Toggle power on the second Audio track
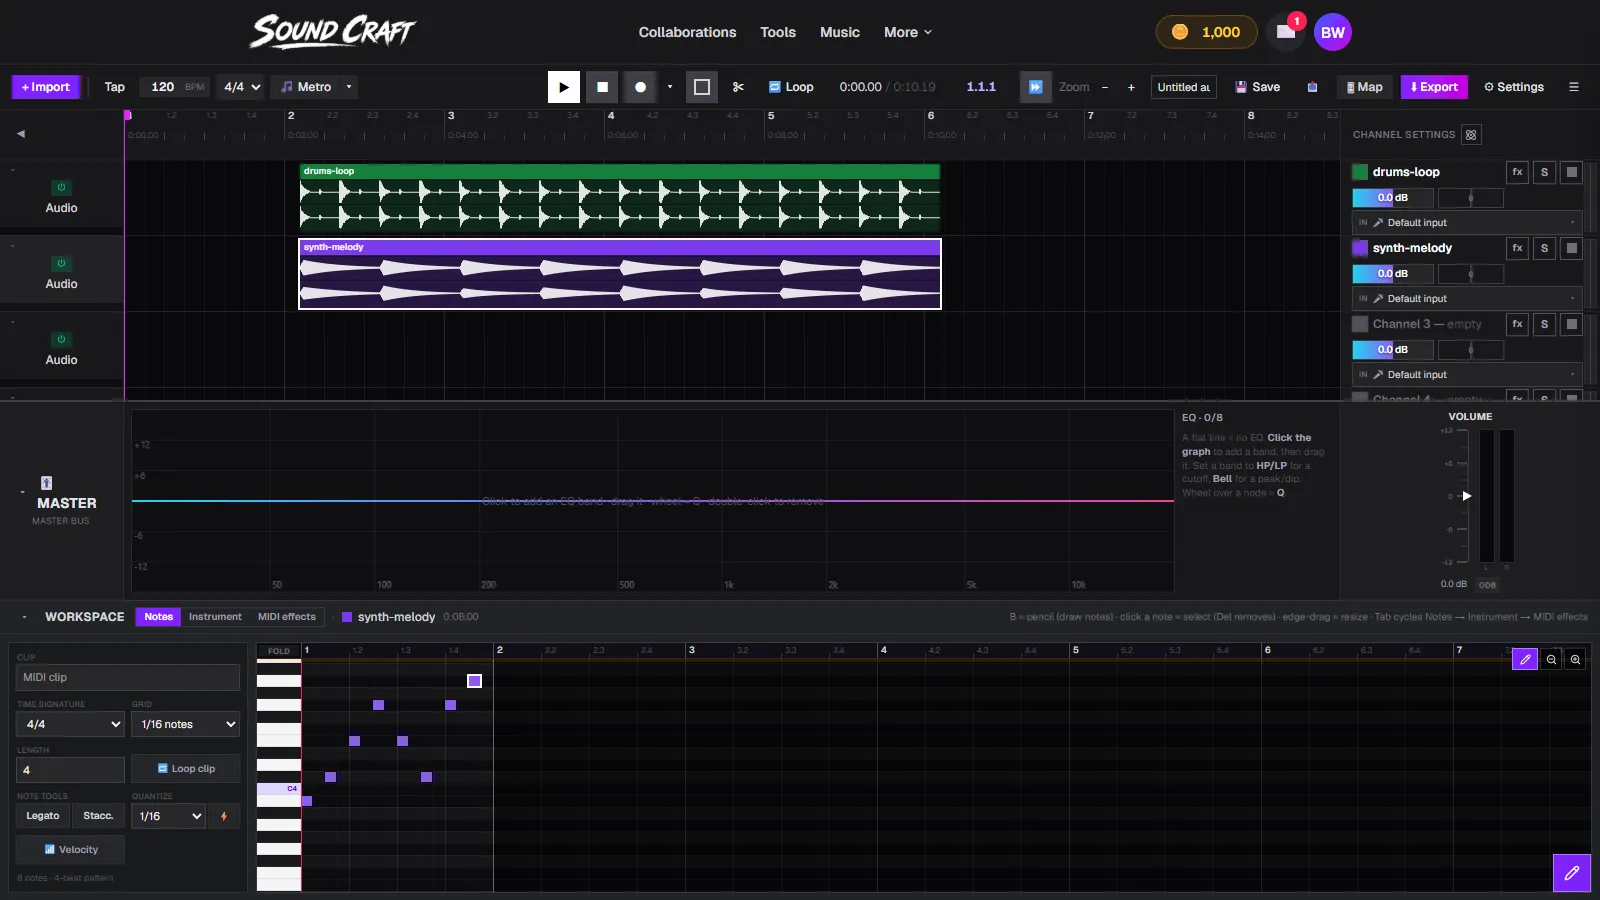This screenshot has height=900, width=1600. coord(61,263)
